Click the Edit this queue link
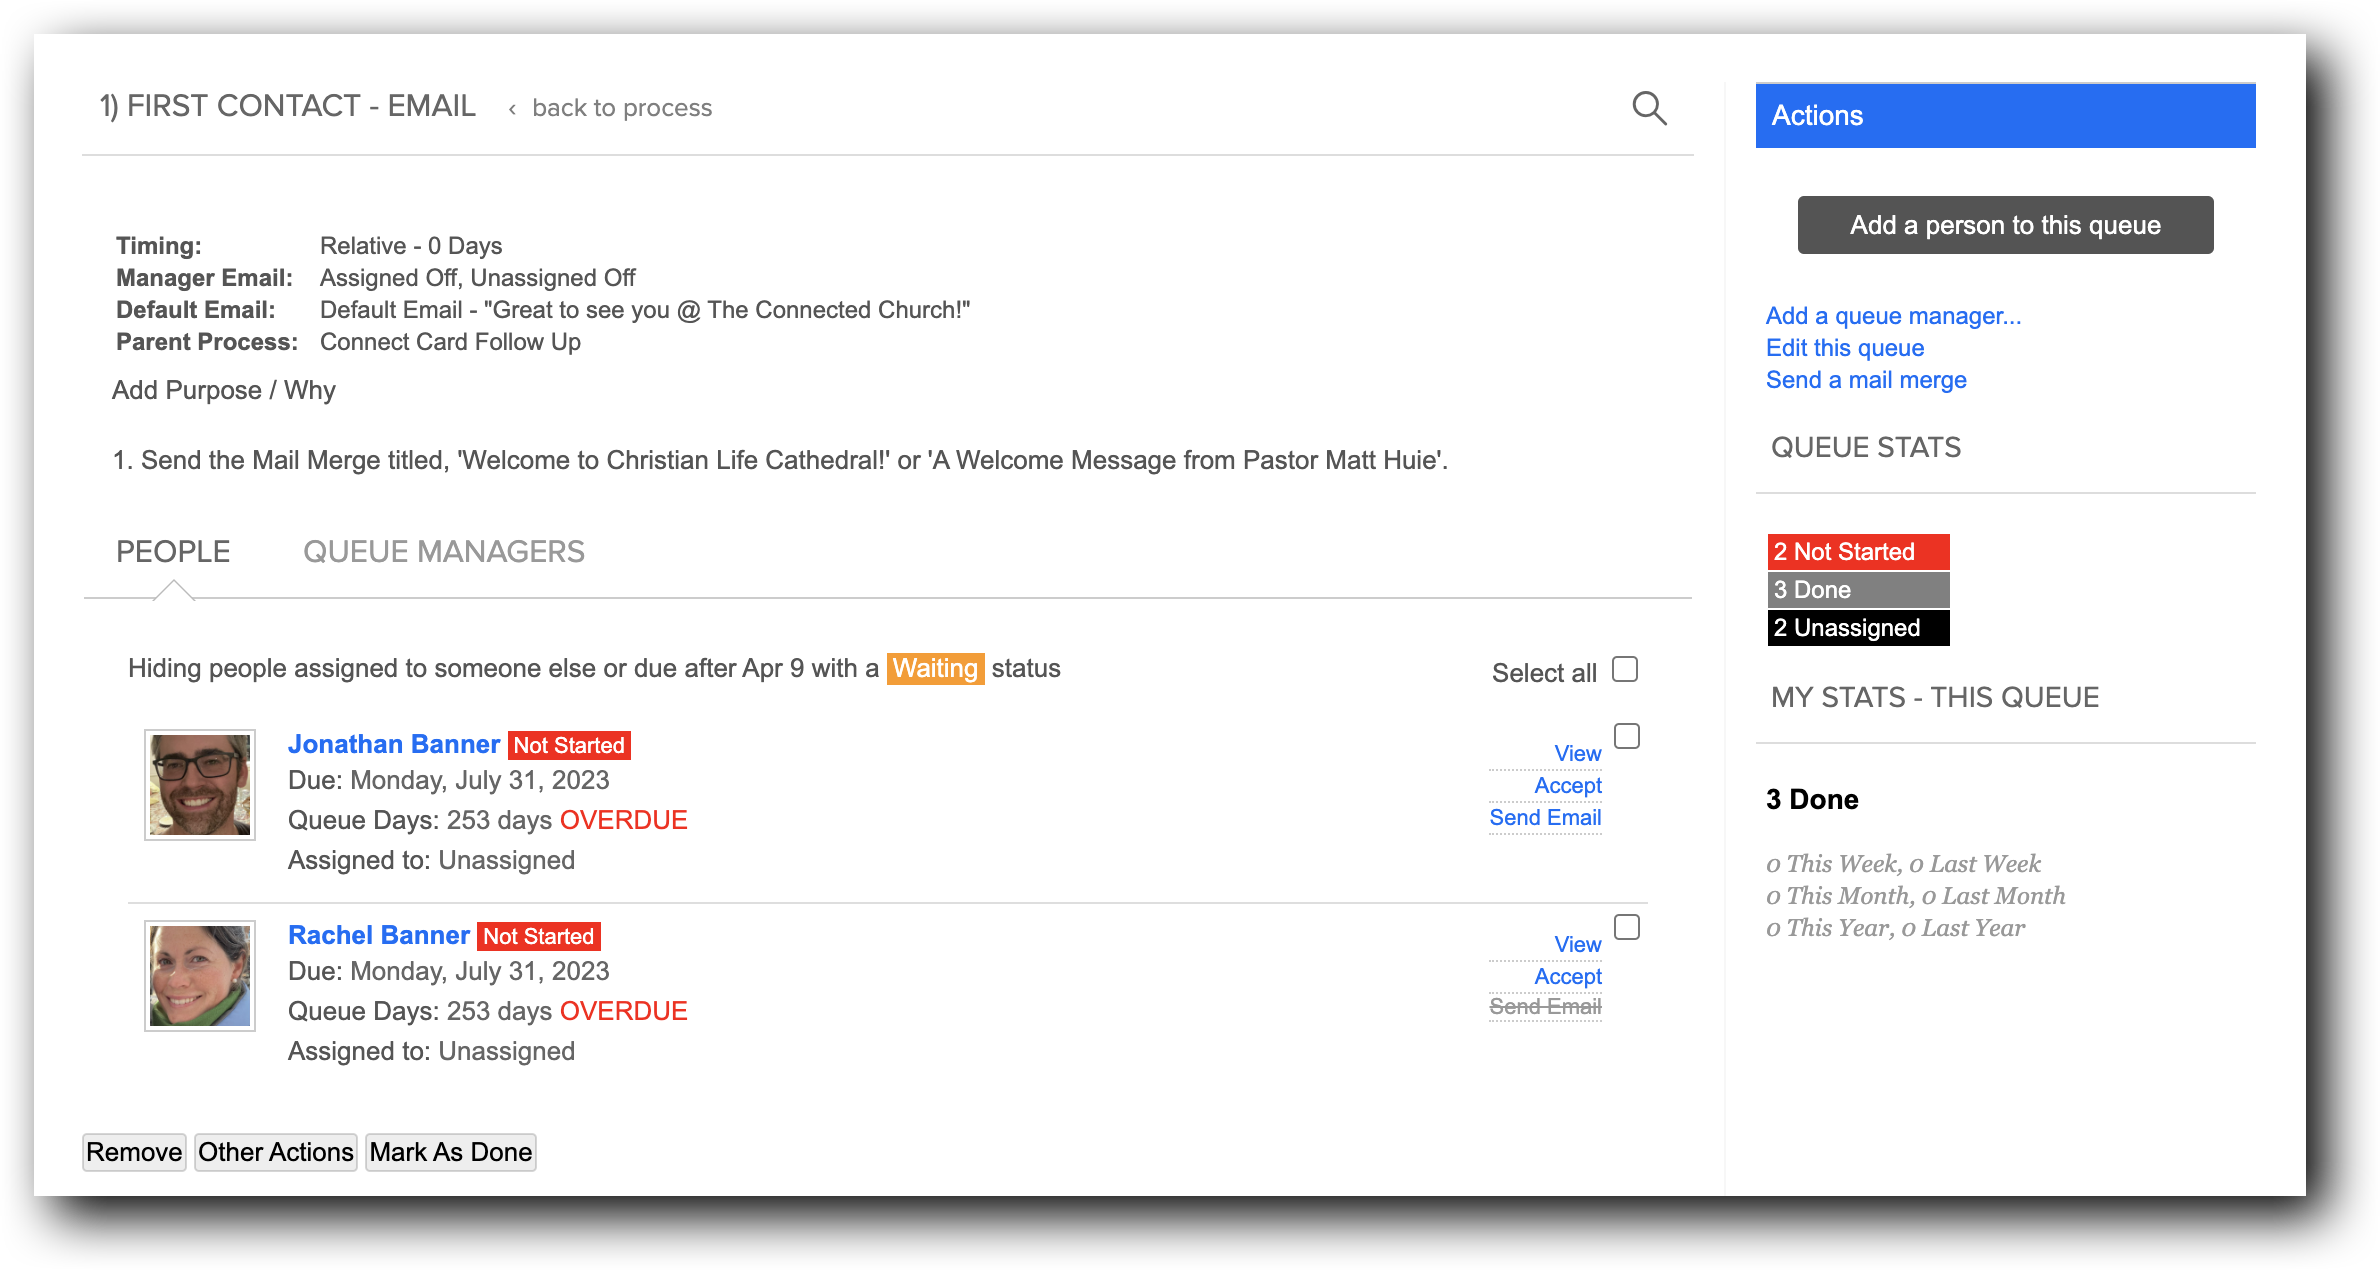The width and height of the screenshot is (2380, 1270). tap(1844, 348)
